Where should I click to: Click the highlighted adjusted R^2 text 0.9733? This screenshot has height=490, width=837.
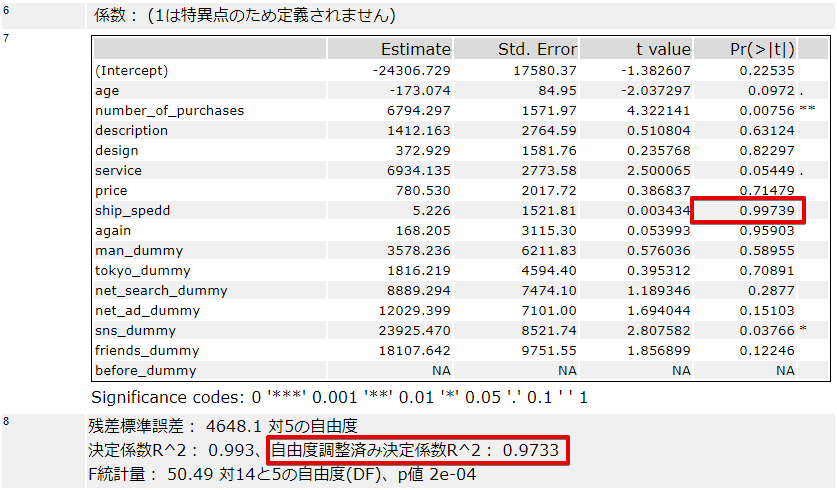(x=420, y=450)
